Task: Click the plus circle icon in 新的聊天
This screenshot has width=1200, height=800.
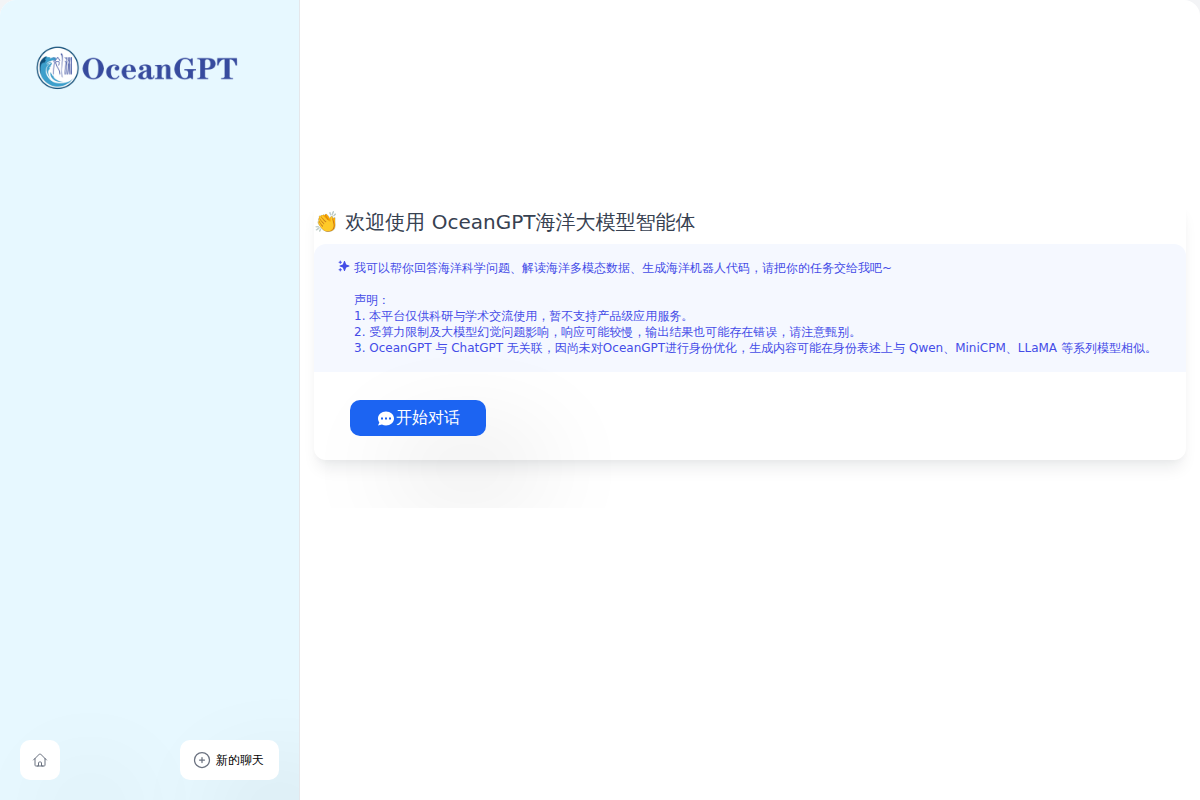Action: [x=202, y=760]
